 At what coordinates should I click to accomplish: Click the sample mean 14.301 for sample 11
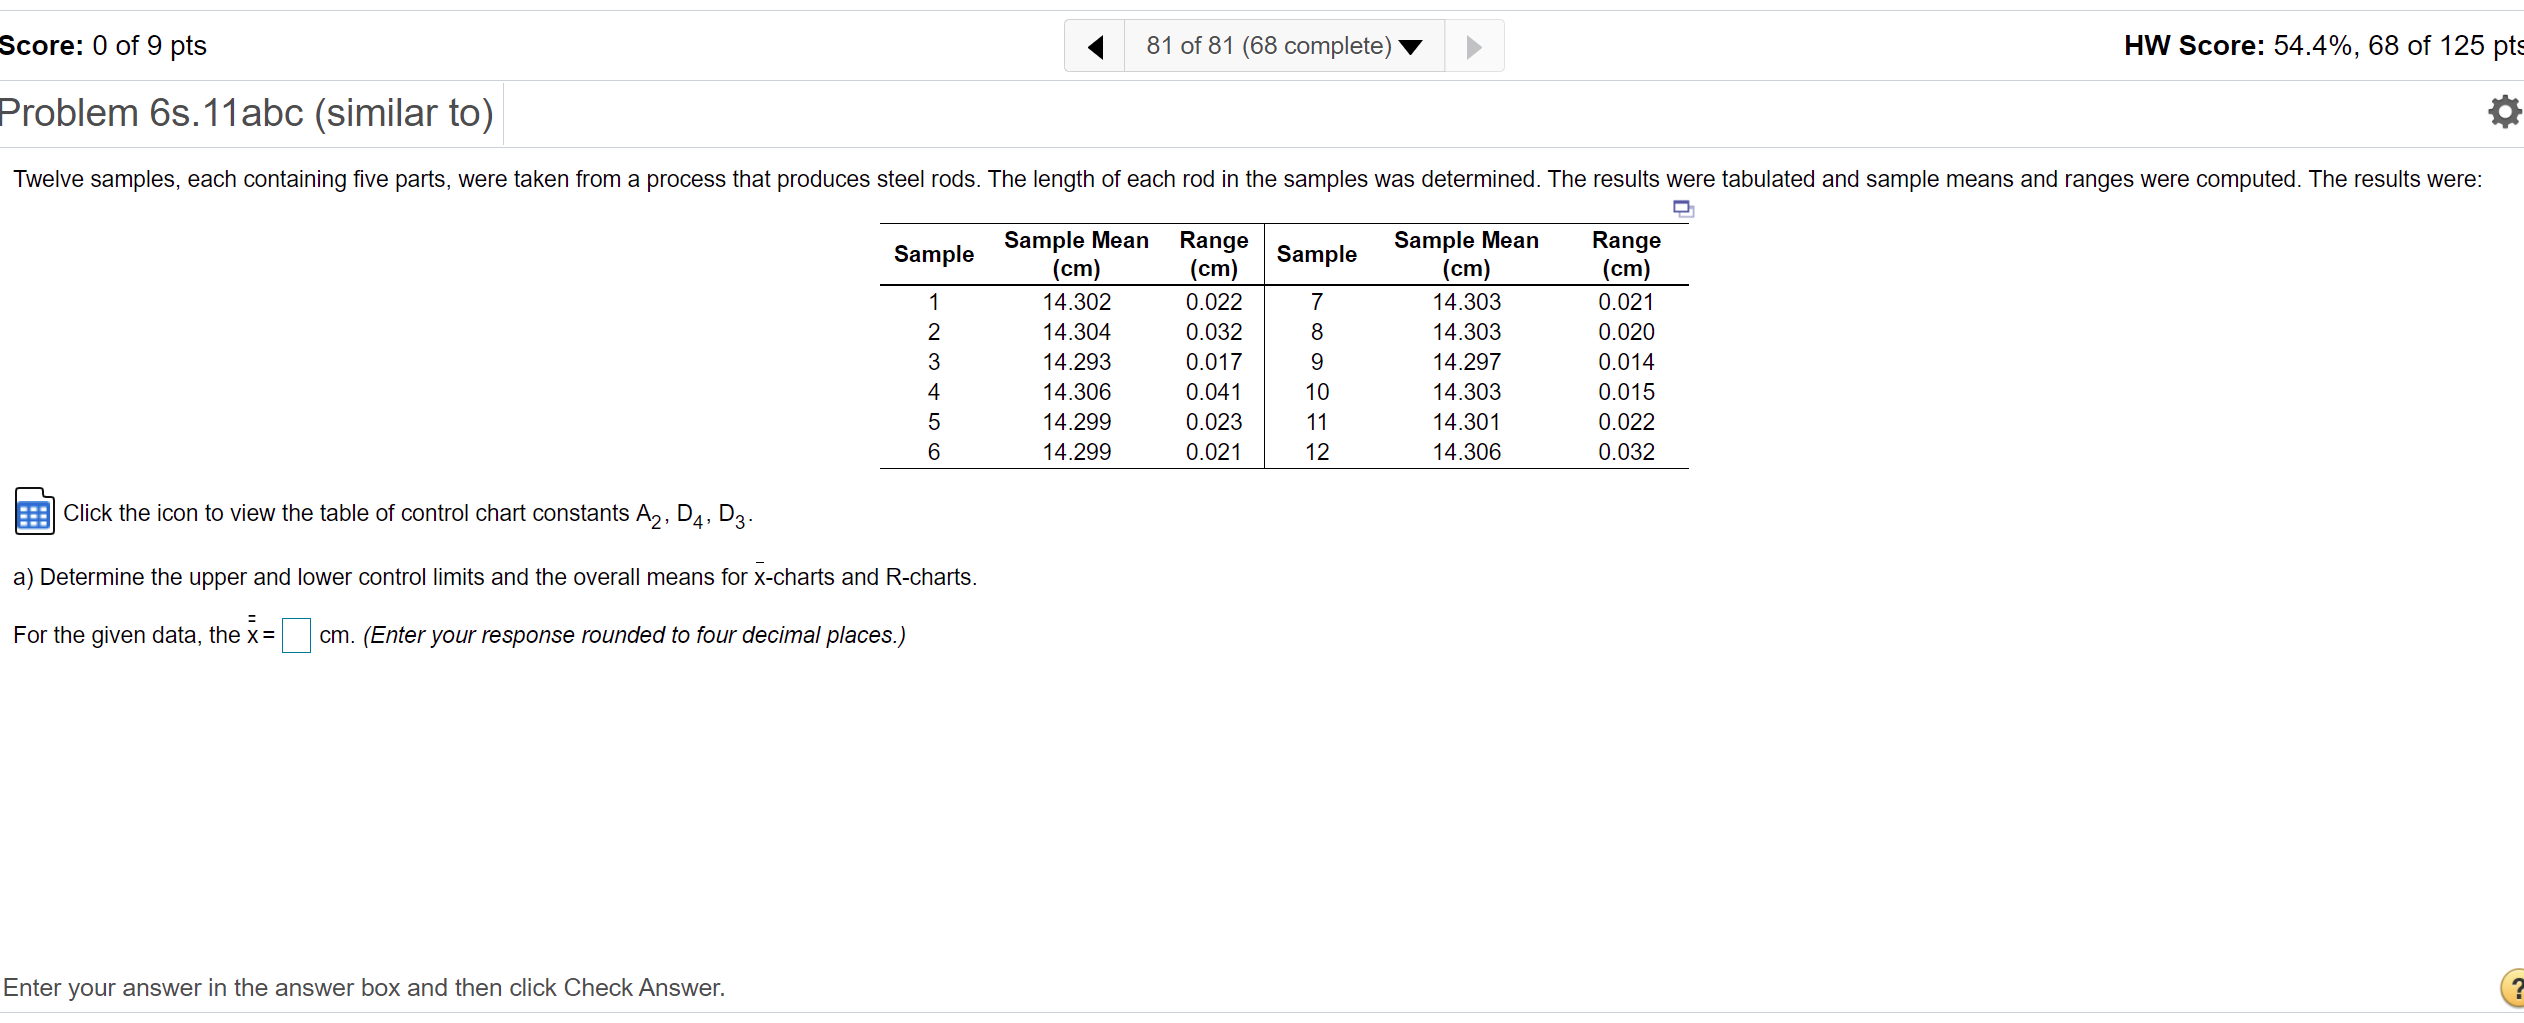pos(1466,422)
